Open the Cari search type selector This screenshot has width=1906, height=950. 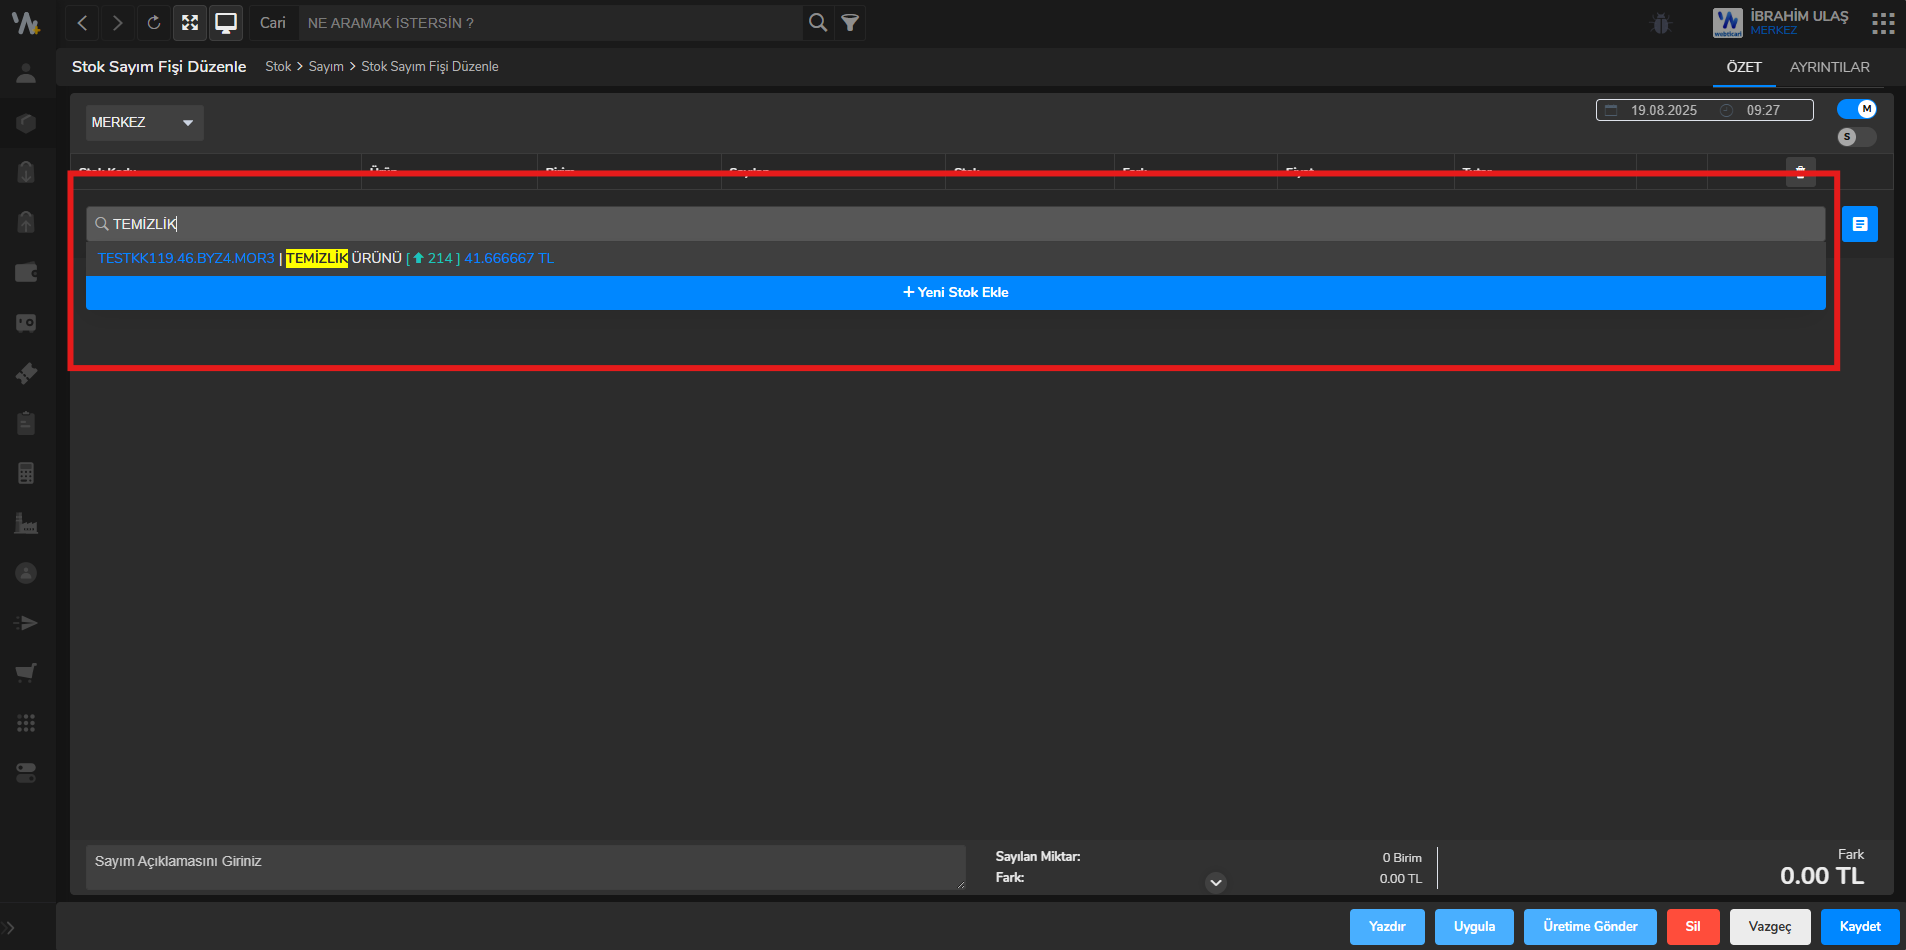pos(273,23)
